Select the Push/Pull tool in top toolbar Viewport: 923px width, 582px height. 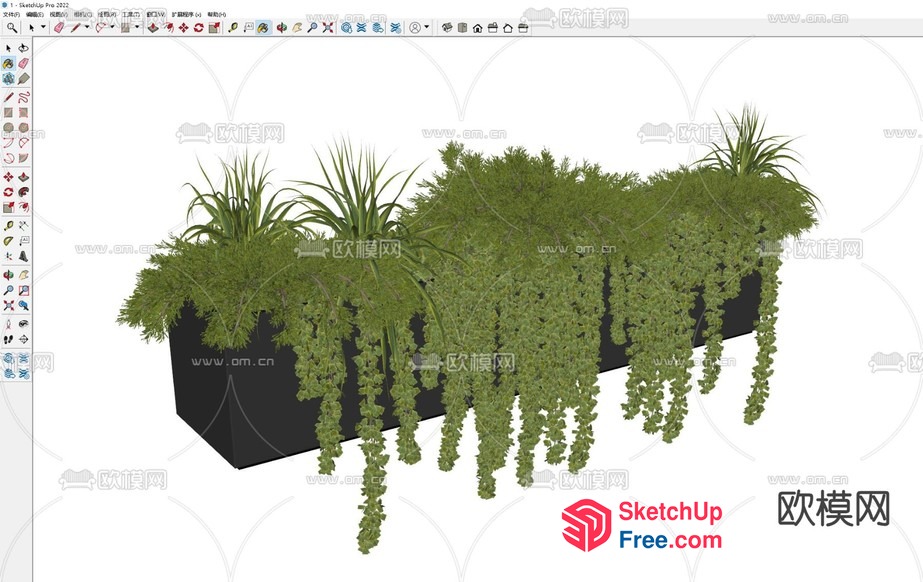[x=153, y=28]
